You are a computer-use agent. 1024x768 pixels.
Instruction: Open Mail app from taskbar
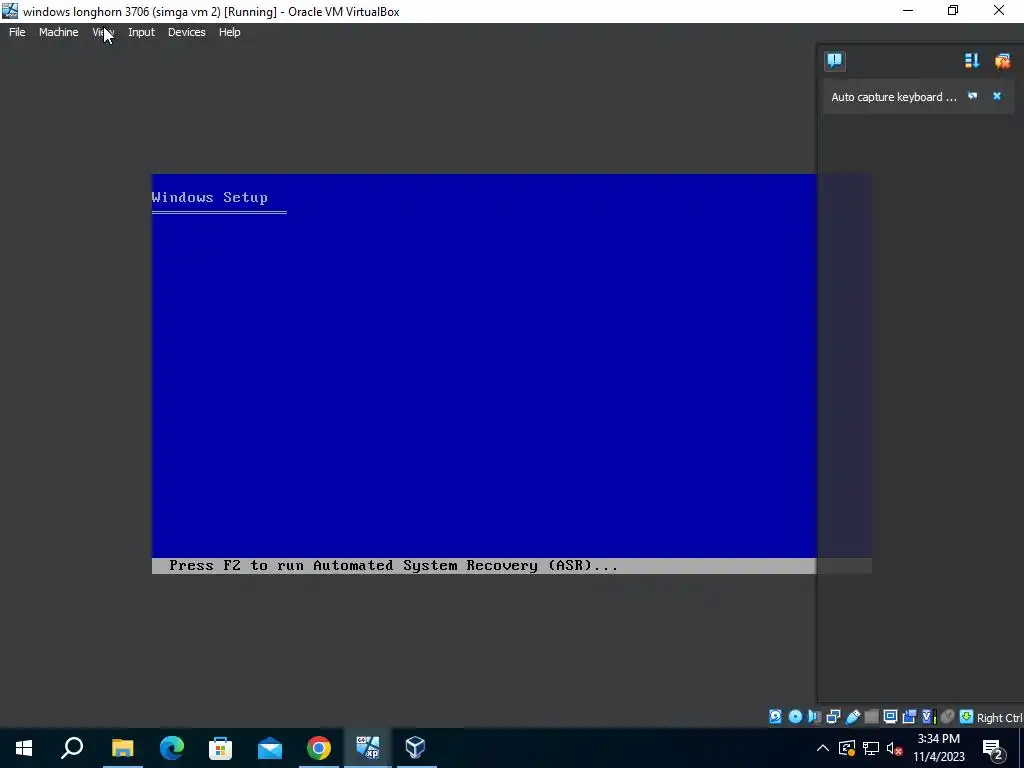pyautogui.click(x=270, y=748)
